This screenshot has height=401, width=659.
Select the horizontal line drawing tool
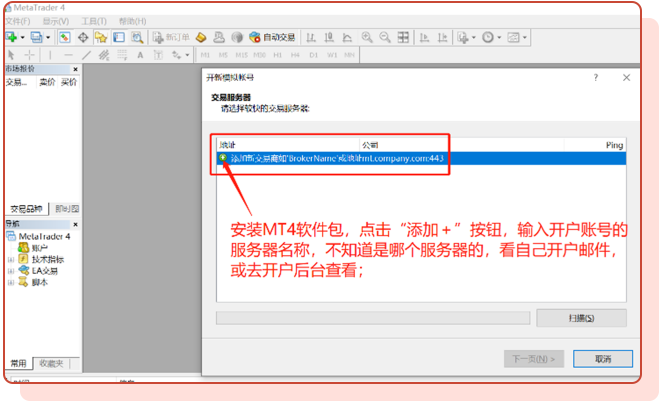point(68,55)
